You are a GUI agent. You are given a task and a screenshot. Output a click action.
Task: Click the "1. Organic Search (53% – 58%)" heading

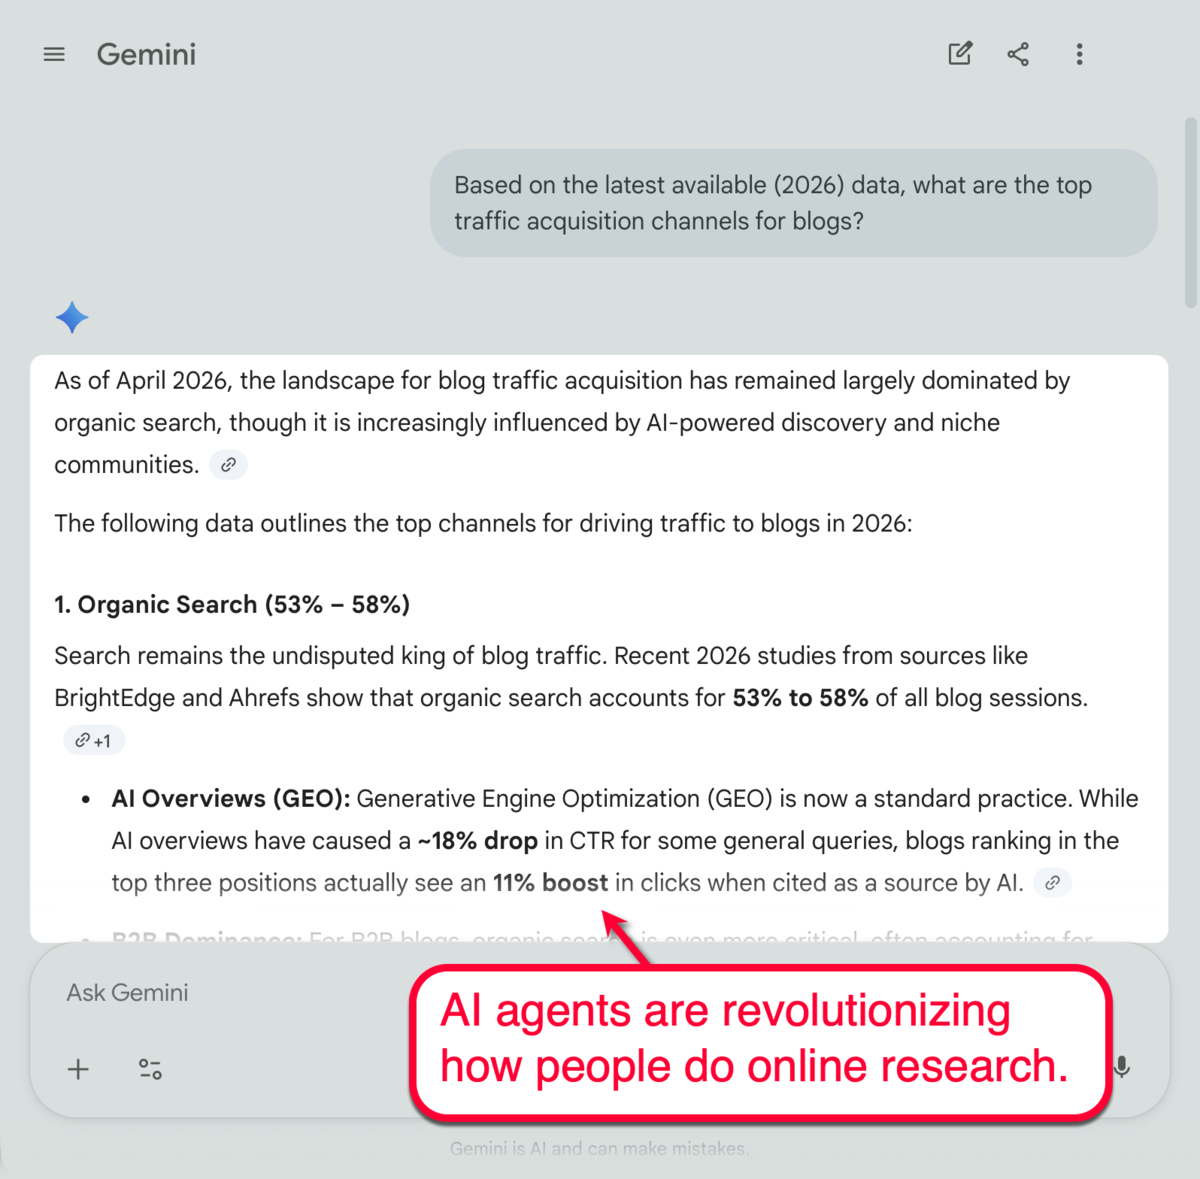pos(232,605)
